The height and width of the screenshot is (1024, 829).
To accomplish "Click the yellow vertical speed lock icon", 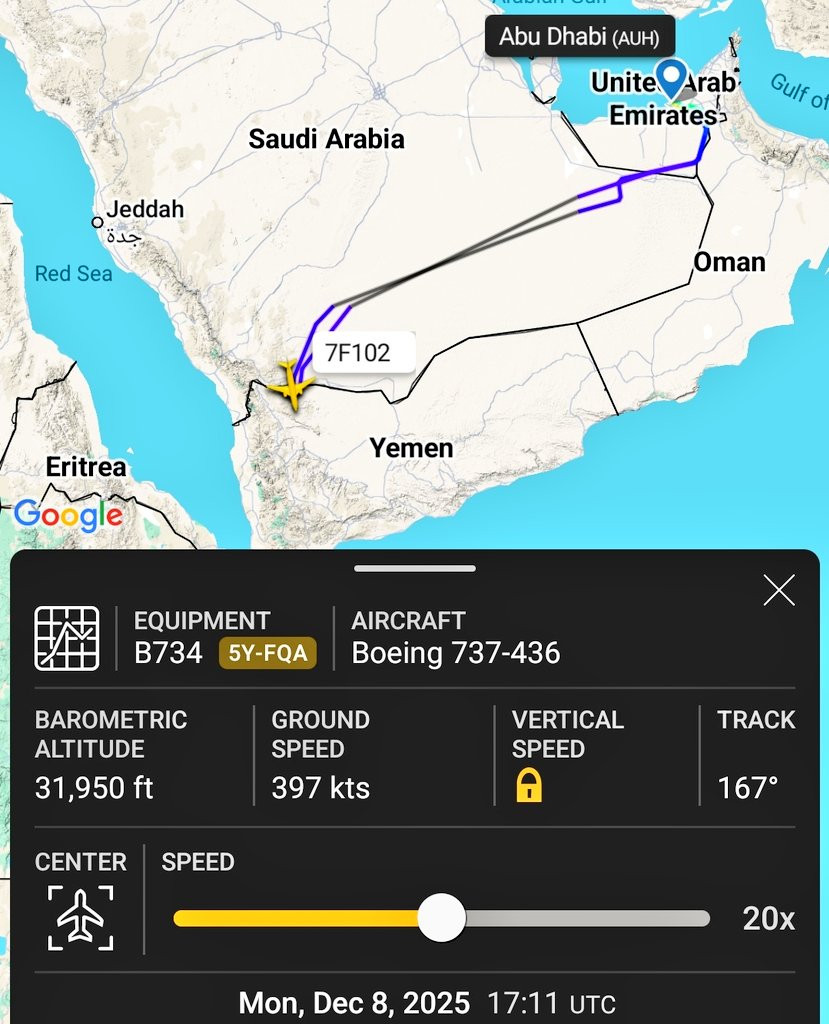I will point(529,785).
